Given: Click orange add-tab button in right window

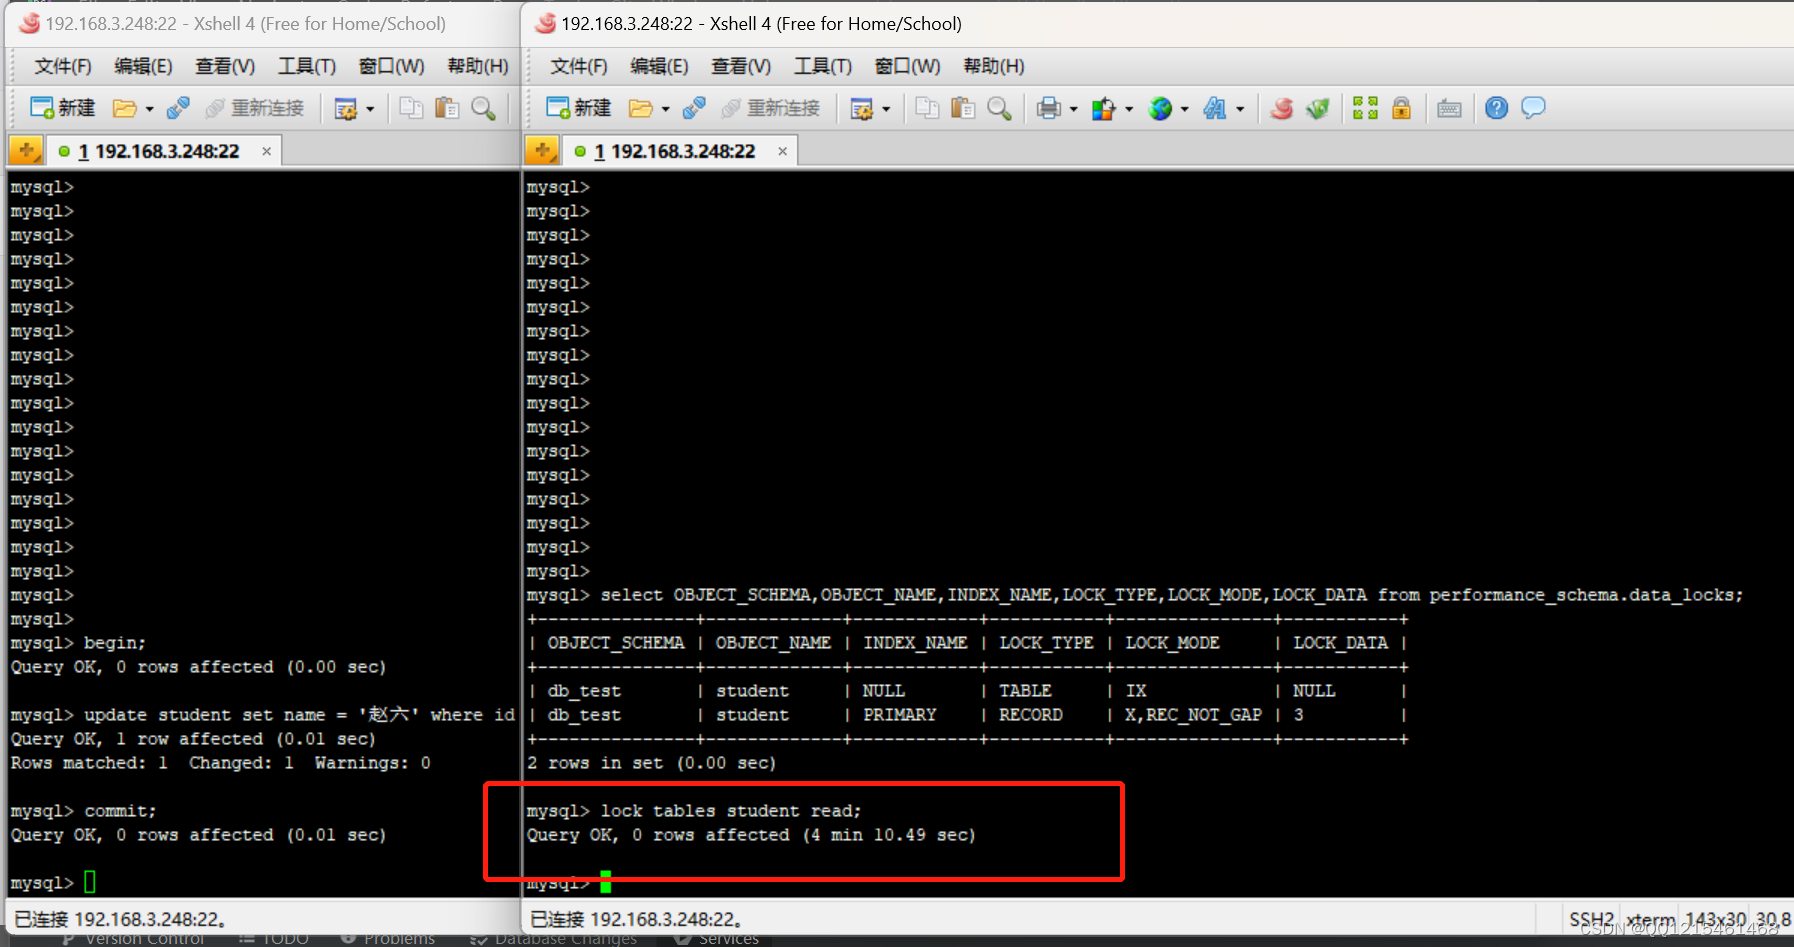Looking at the screenshot, I should [542, 151].
